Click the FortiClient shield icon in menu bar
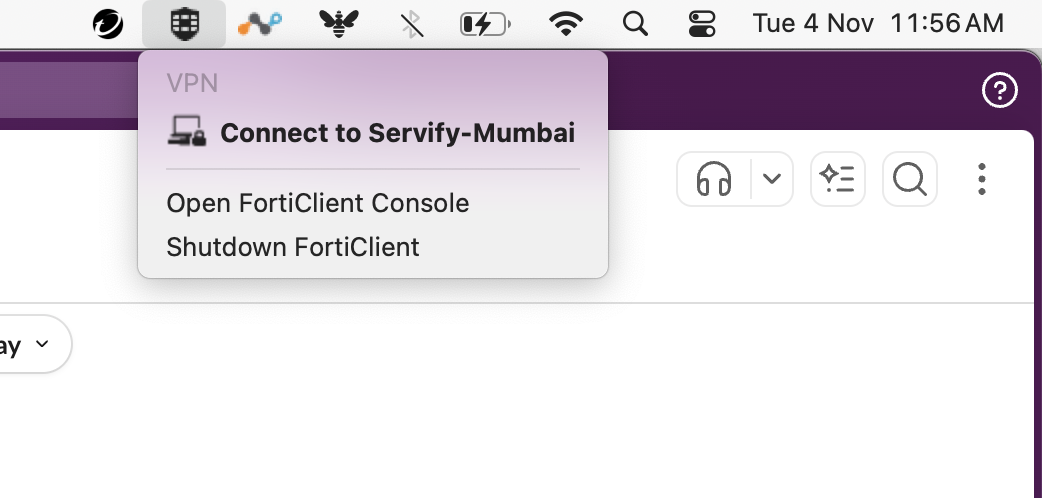 pyautogui.click(x=183, y=24)
